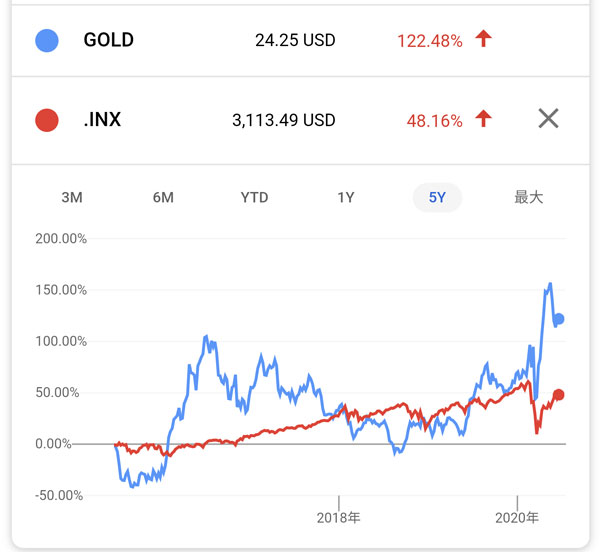Open the .INX ticker name

(x=103, y=121)
